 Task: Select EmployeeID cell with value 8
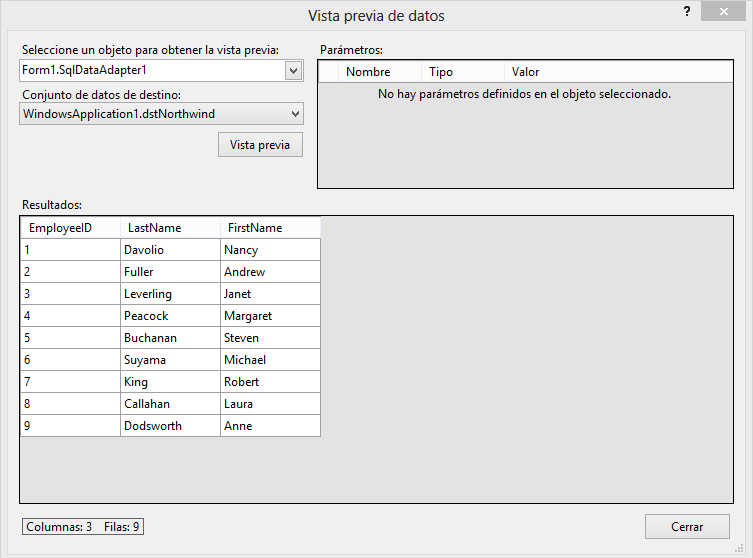(x=71, y=404)
